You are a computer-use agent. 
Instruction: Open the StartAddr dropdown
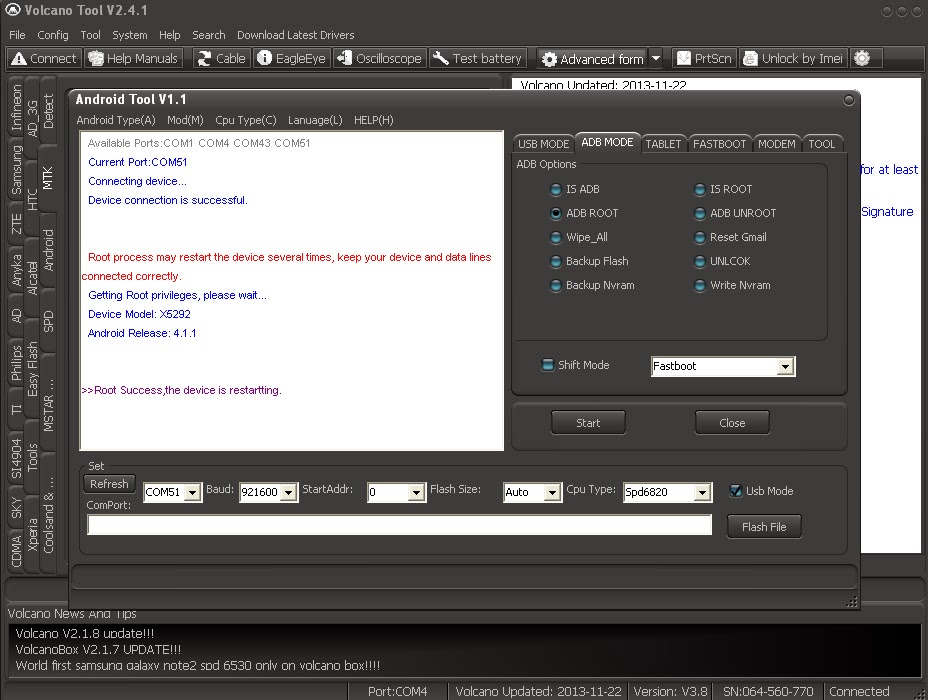416,492
